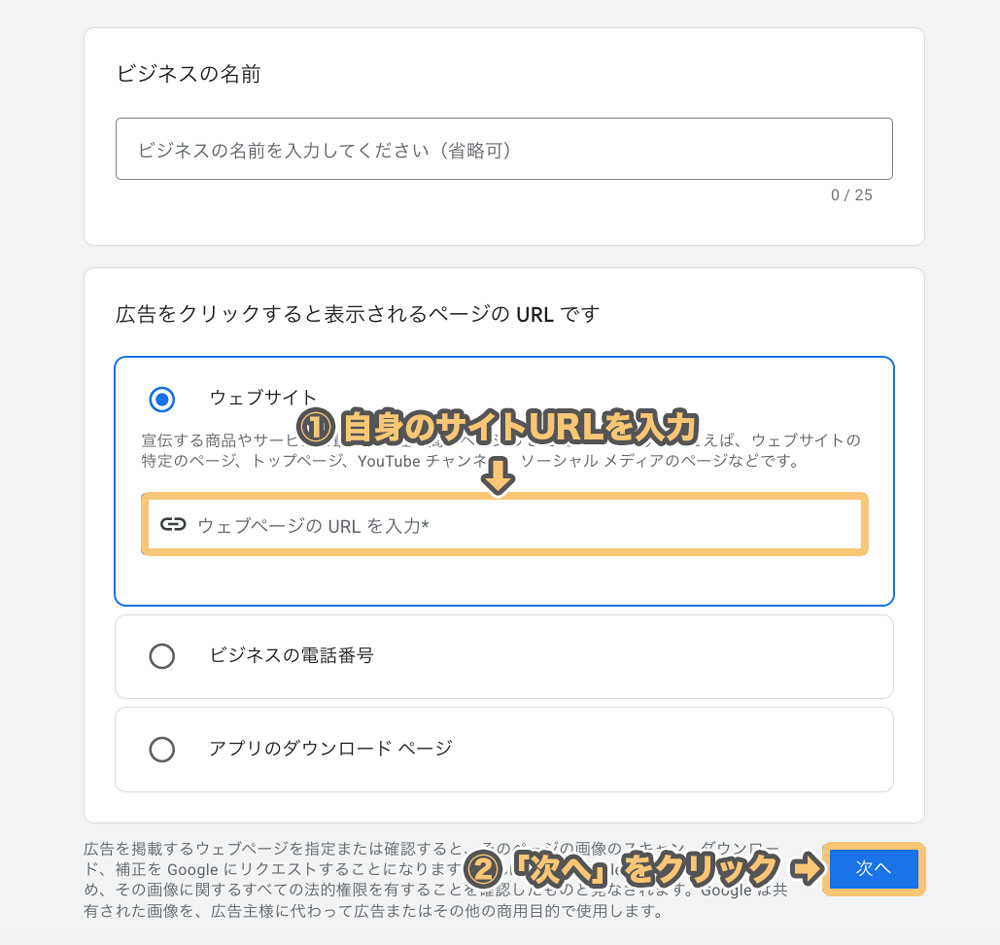1000x945 pixels.
Task: Click the orange right arrow beside 次へ
Action: 806,868
